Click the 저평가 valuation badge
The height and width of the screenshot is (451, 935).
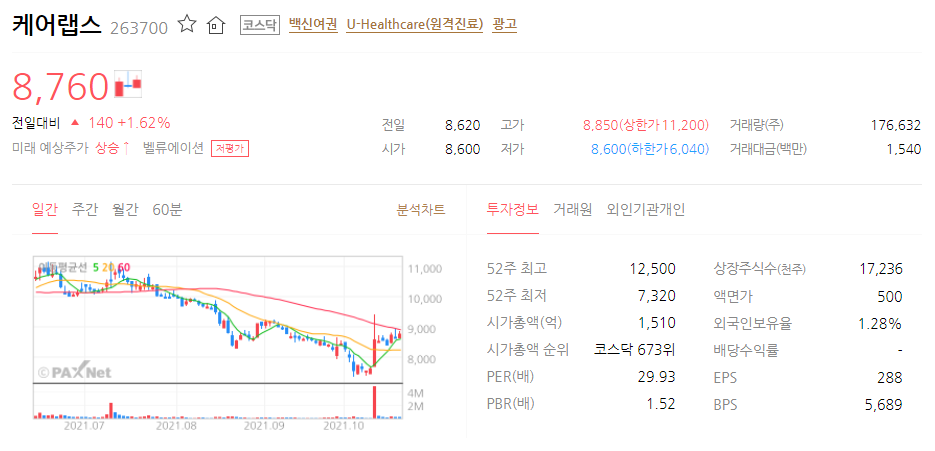230,149
